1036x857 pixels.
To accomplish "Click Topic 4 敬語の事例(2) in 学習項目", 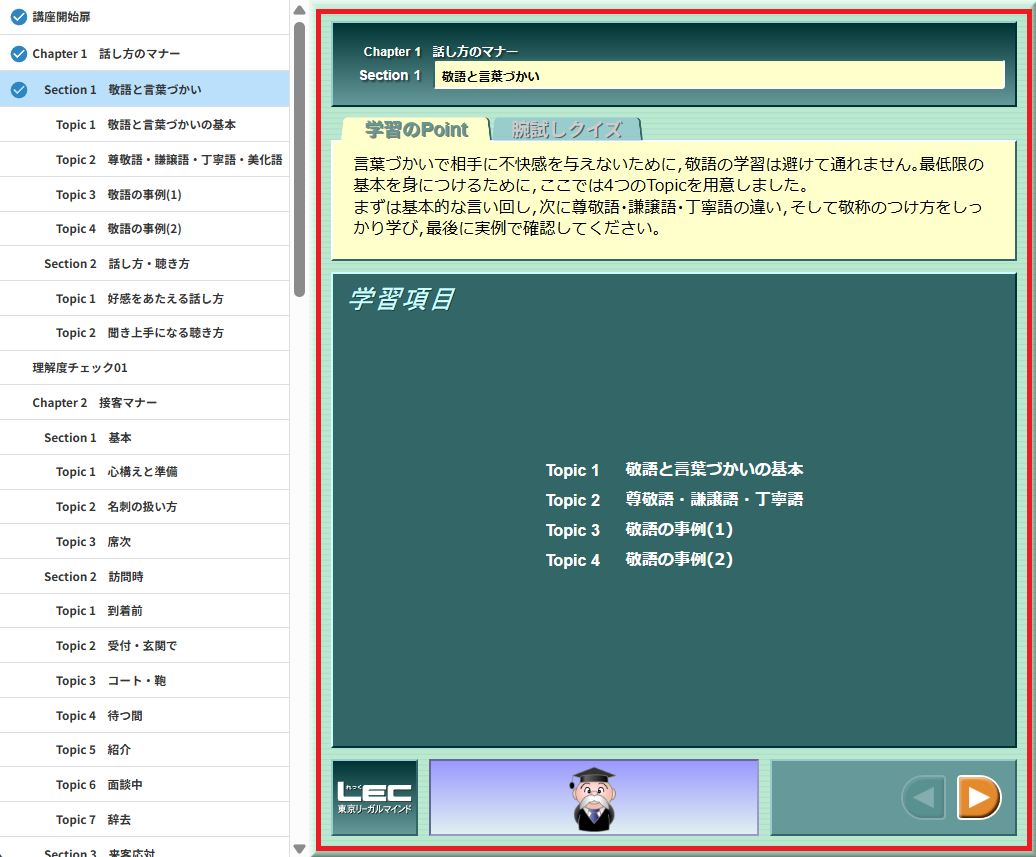I will click(639, 560).
